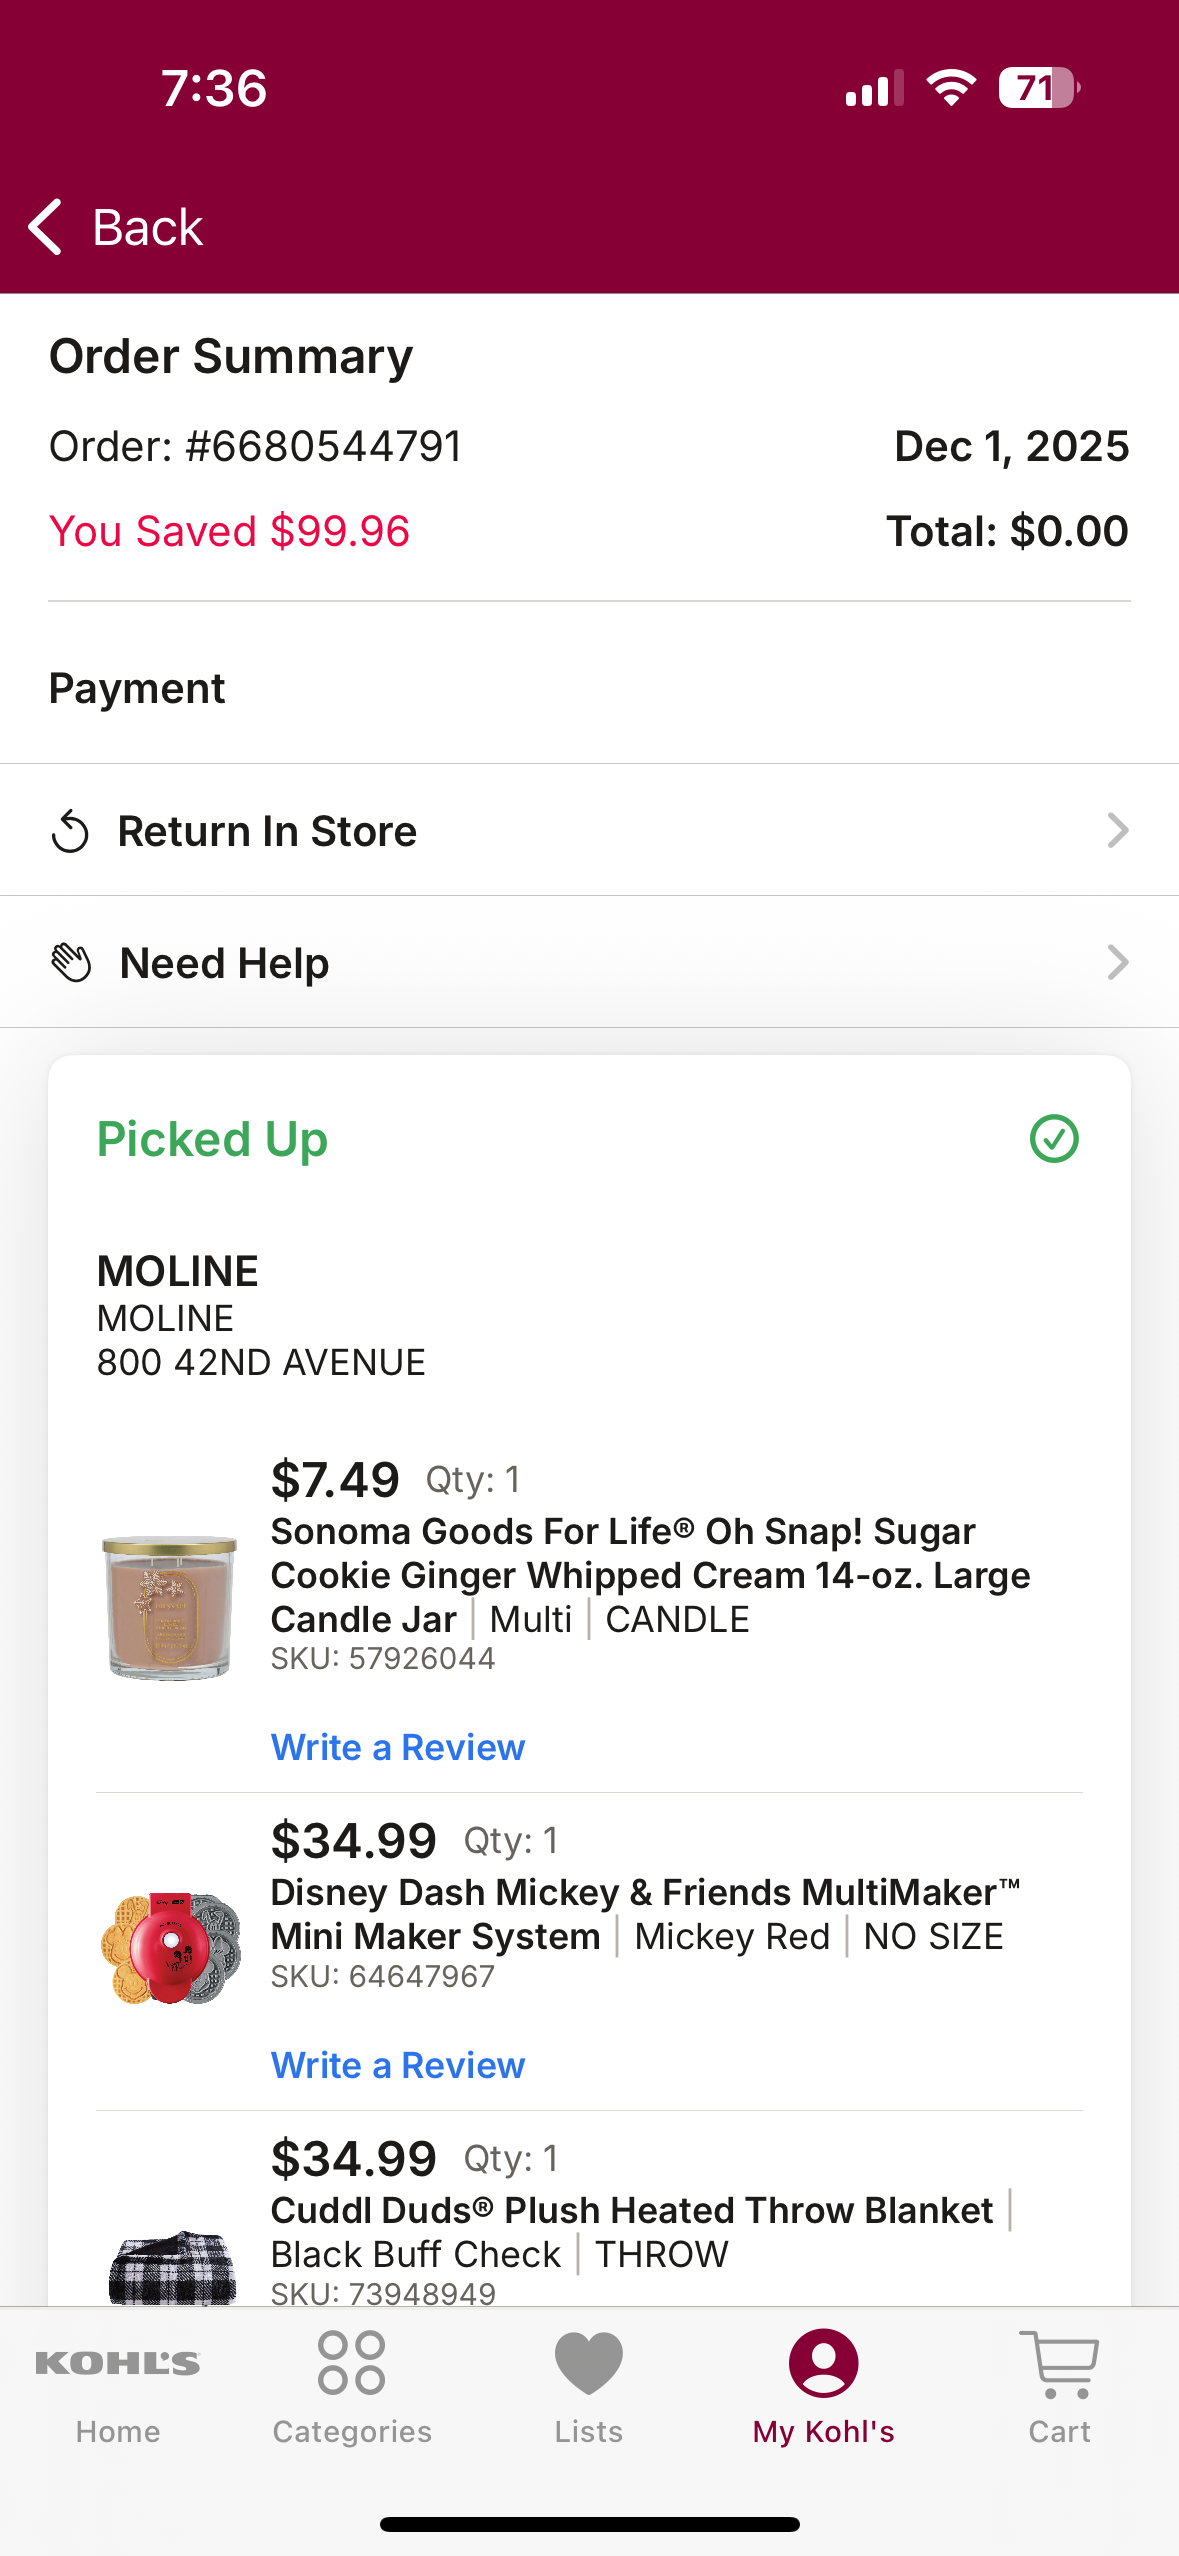This screenshot has height=2556, width=1179.
Task: Open the Sonoma candle jar thumbnail
Action: click(170, 1608)
